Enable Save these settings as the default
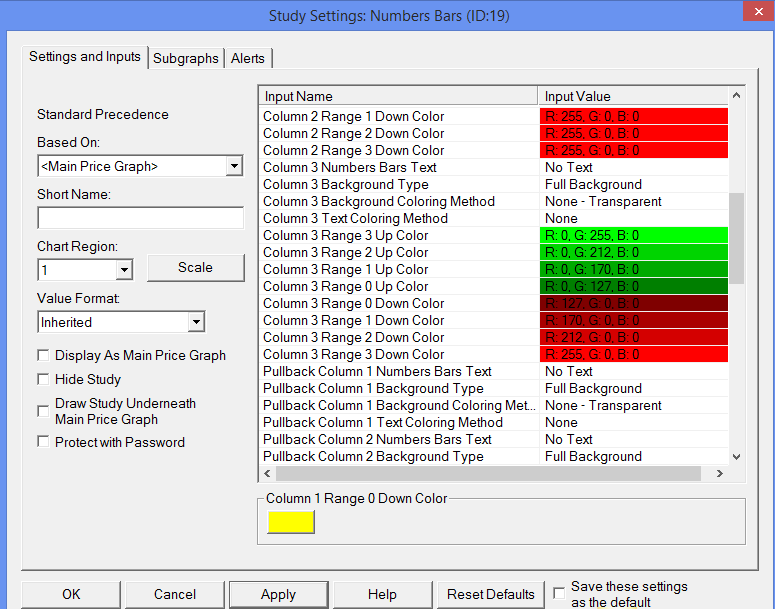This screenshot has width=775, height=609. click(x=559, y=593)
